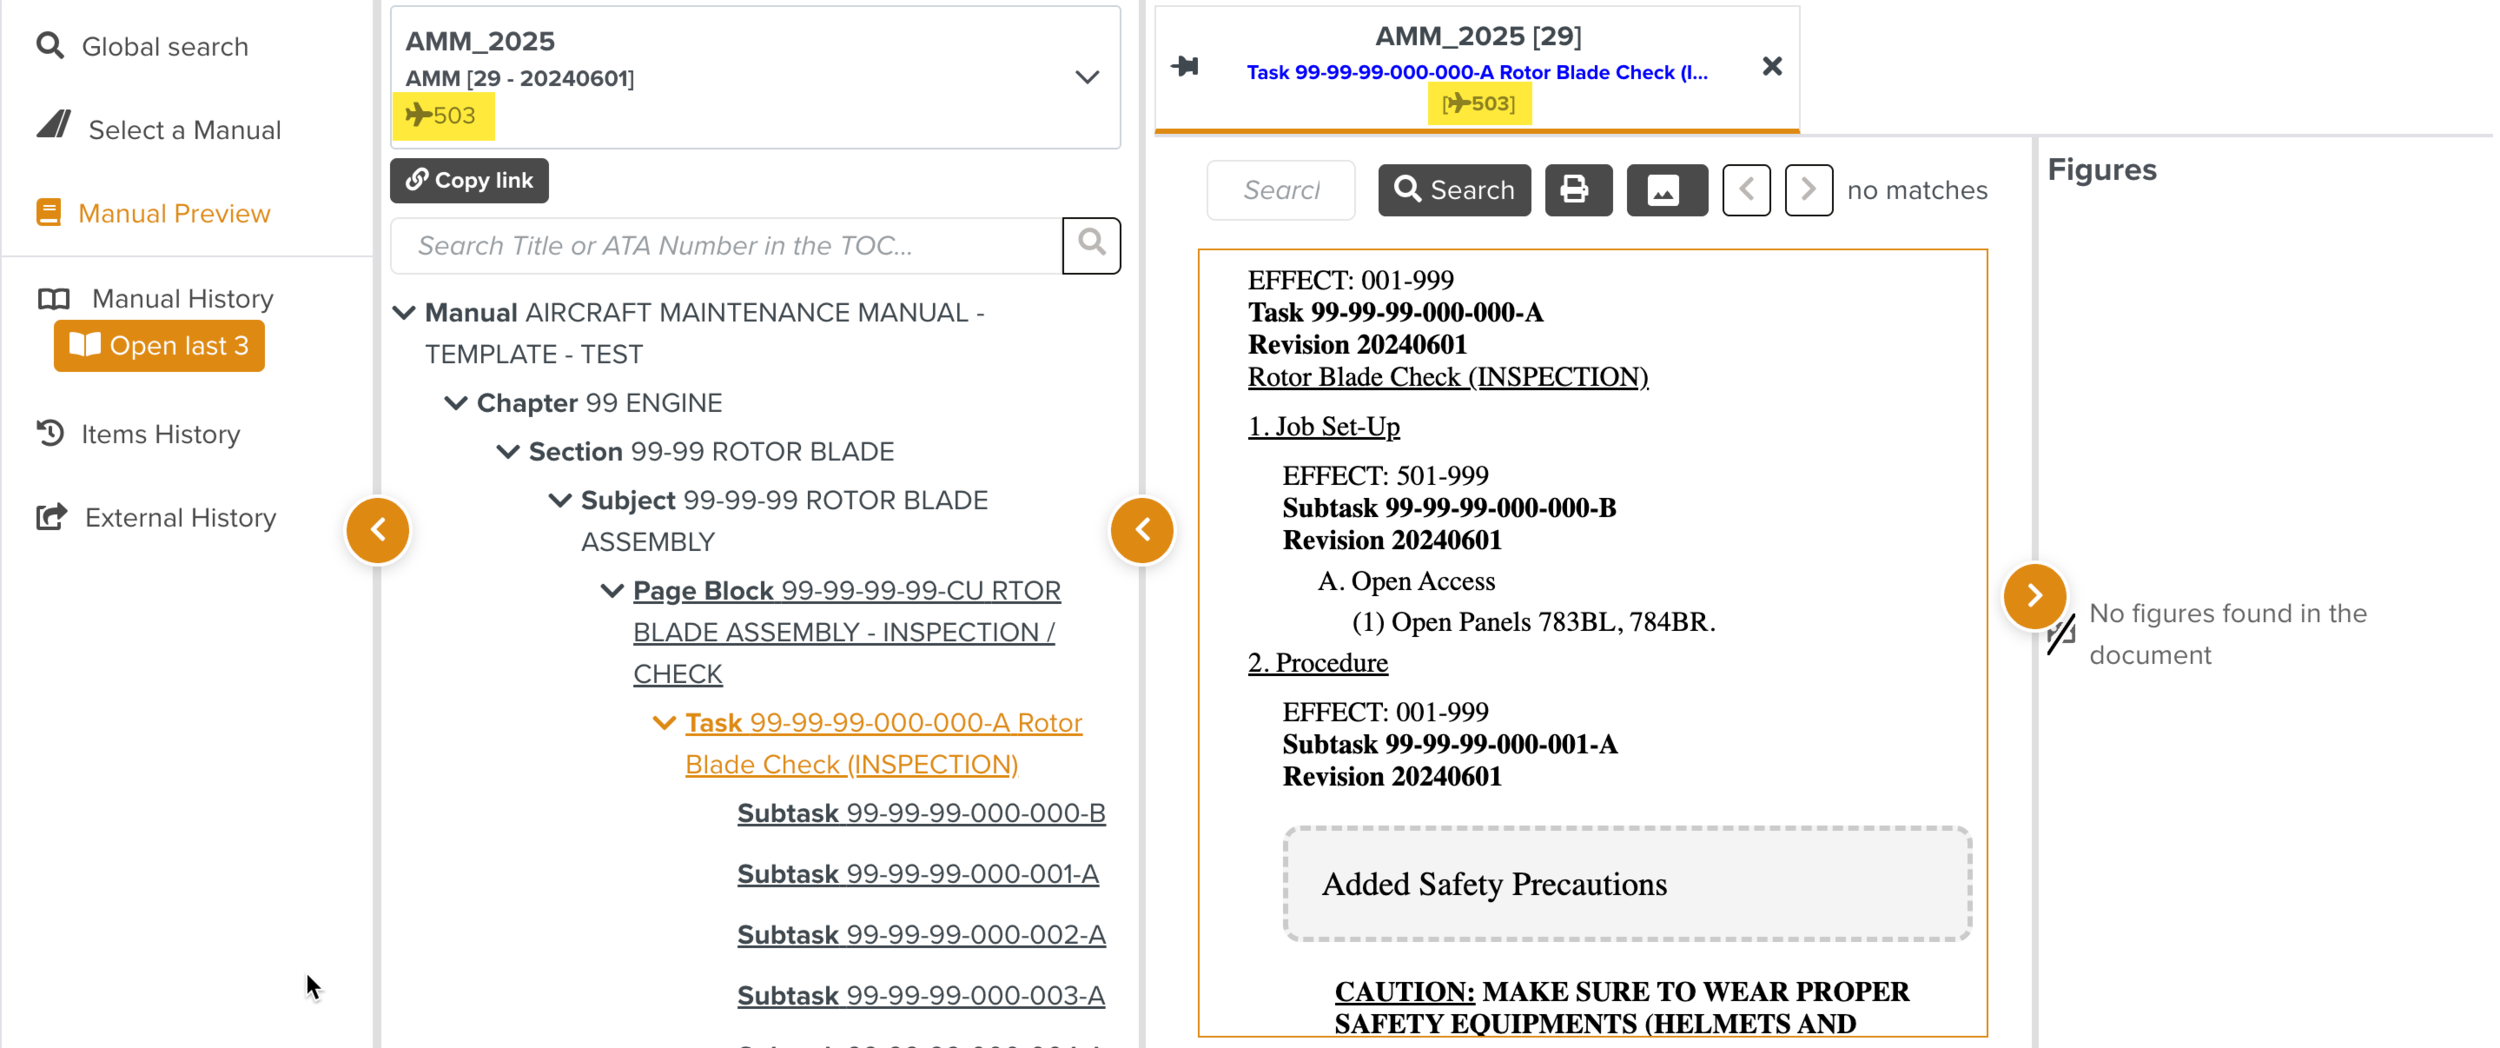
Task: Click the image figures icon button
Action: tap(1665, 190)
